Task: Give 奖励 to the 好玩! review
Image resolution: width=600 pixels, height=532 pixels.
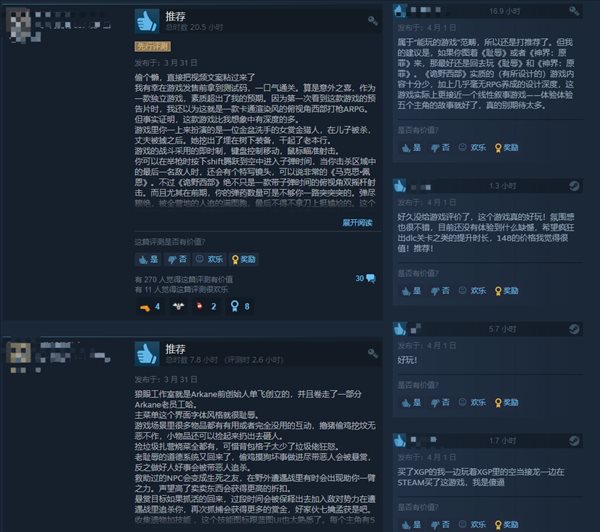Action: [507, 403]
